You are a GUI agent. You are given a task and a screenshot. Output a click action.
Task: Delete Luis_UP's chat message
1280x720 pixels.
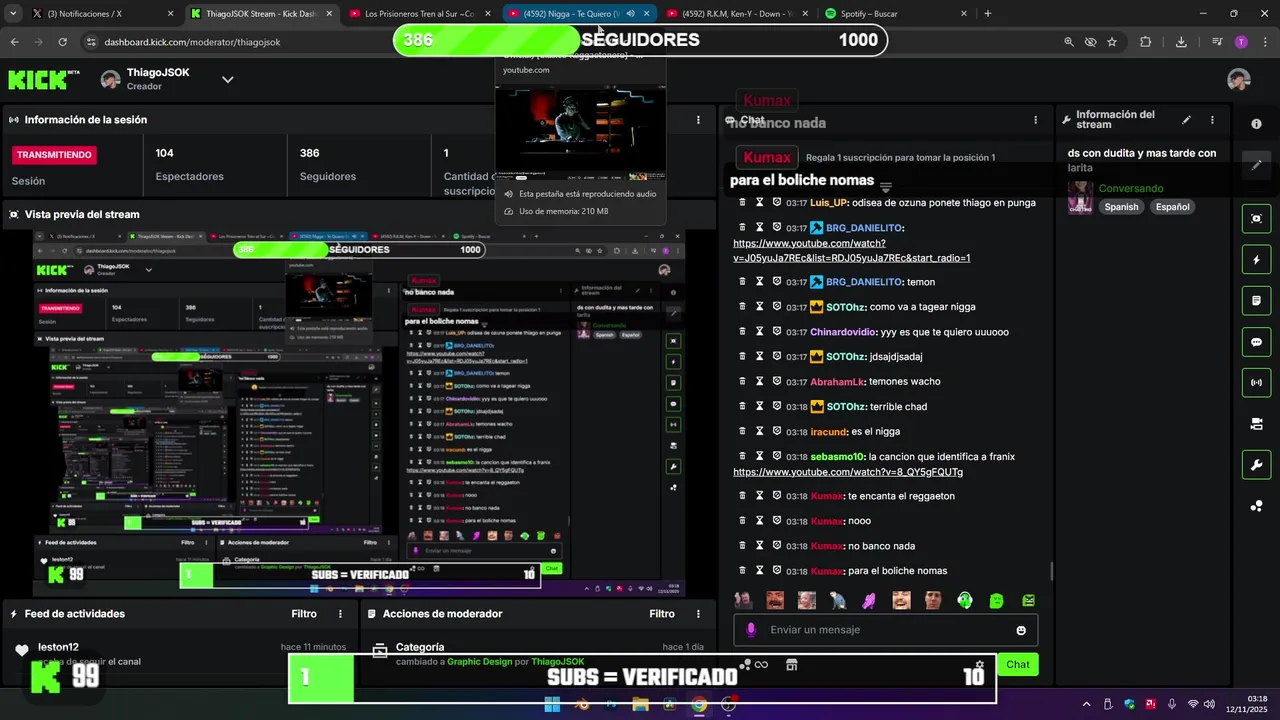point(742,202)
